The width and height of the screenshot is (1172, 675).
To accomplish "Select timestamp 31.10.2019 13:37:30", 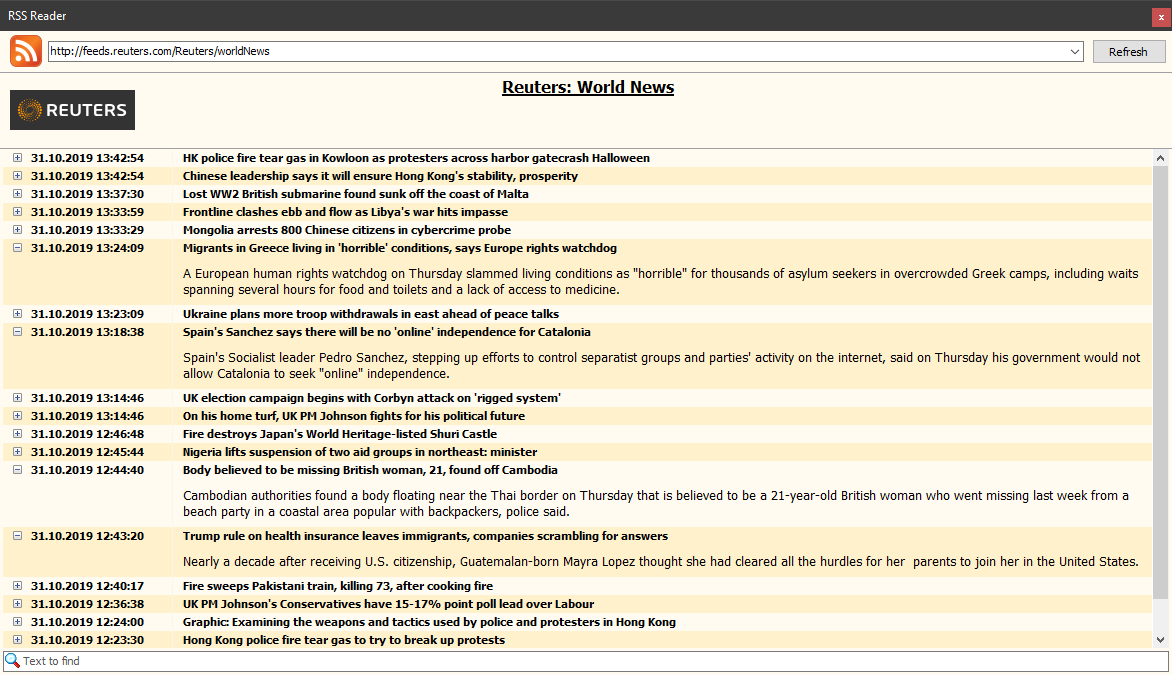I will [87, 194].
